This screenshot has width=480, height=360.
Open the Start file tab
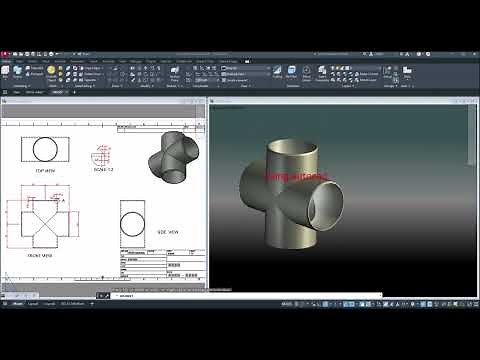coord(16,92)
